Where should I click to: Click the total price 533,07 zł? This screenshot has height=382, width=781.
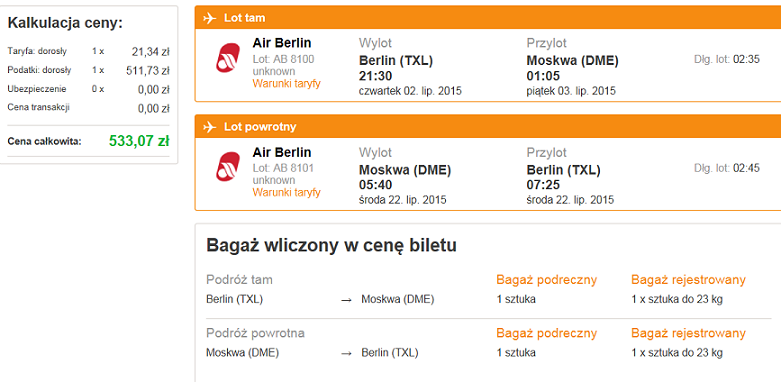[139, 141]
